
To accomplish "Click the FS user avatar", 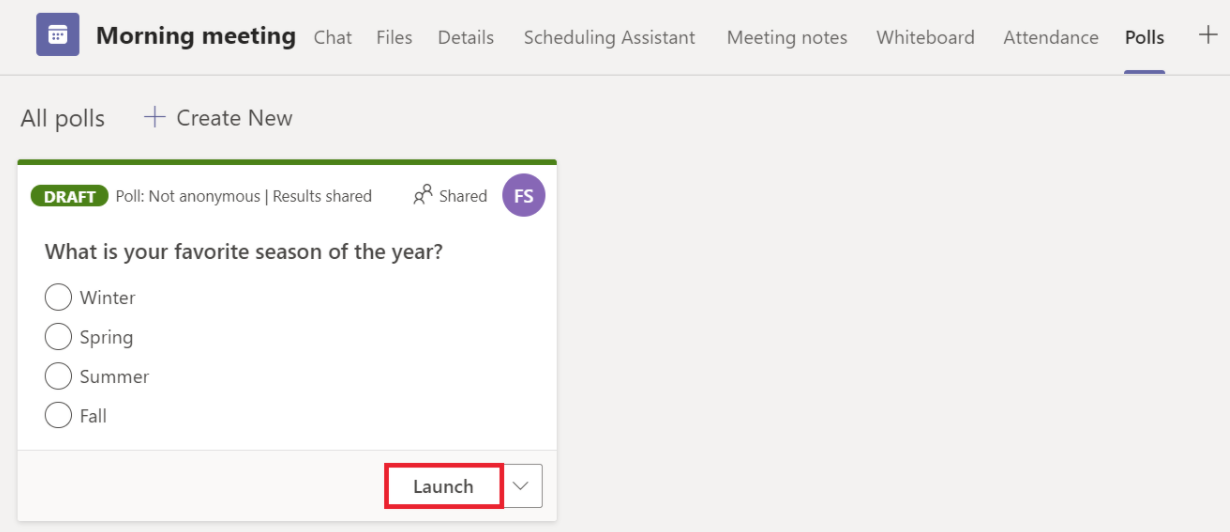I will point(524,196).
